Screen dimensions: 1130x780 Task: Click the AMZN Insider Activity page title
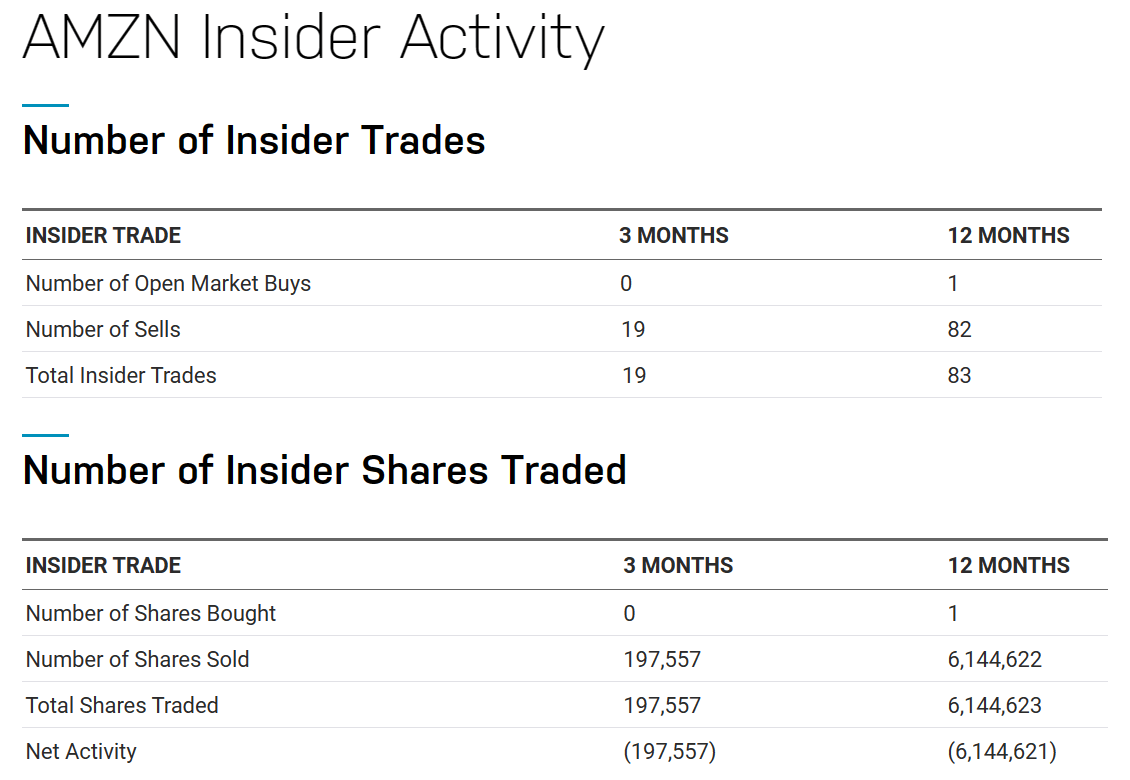313,38
